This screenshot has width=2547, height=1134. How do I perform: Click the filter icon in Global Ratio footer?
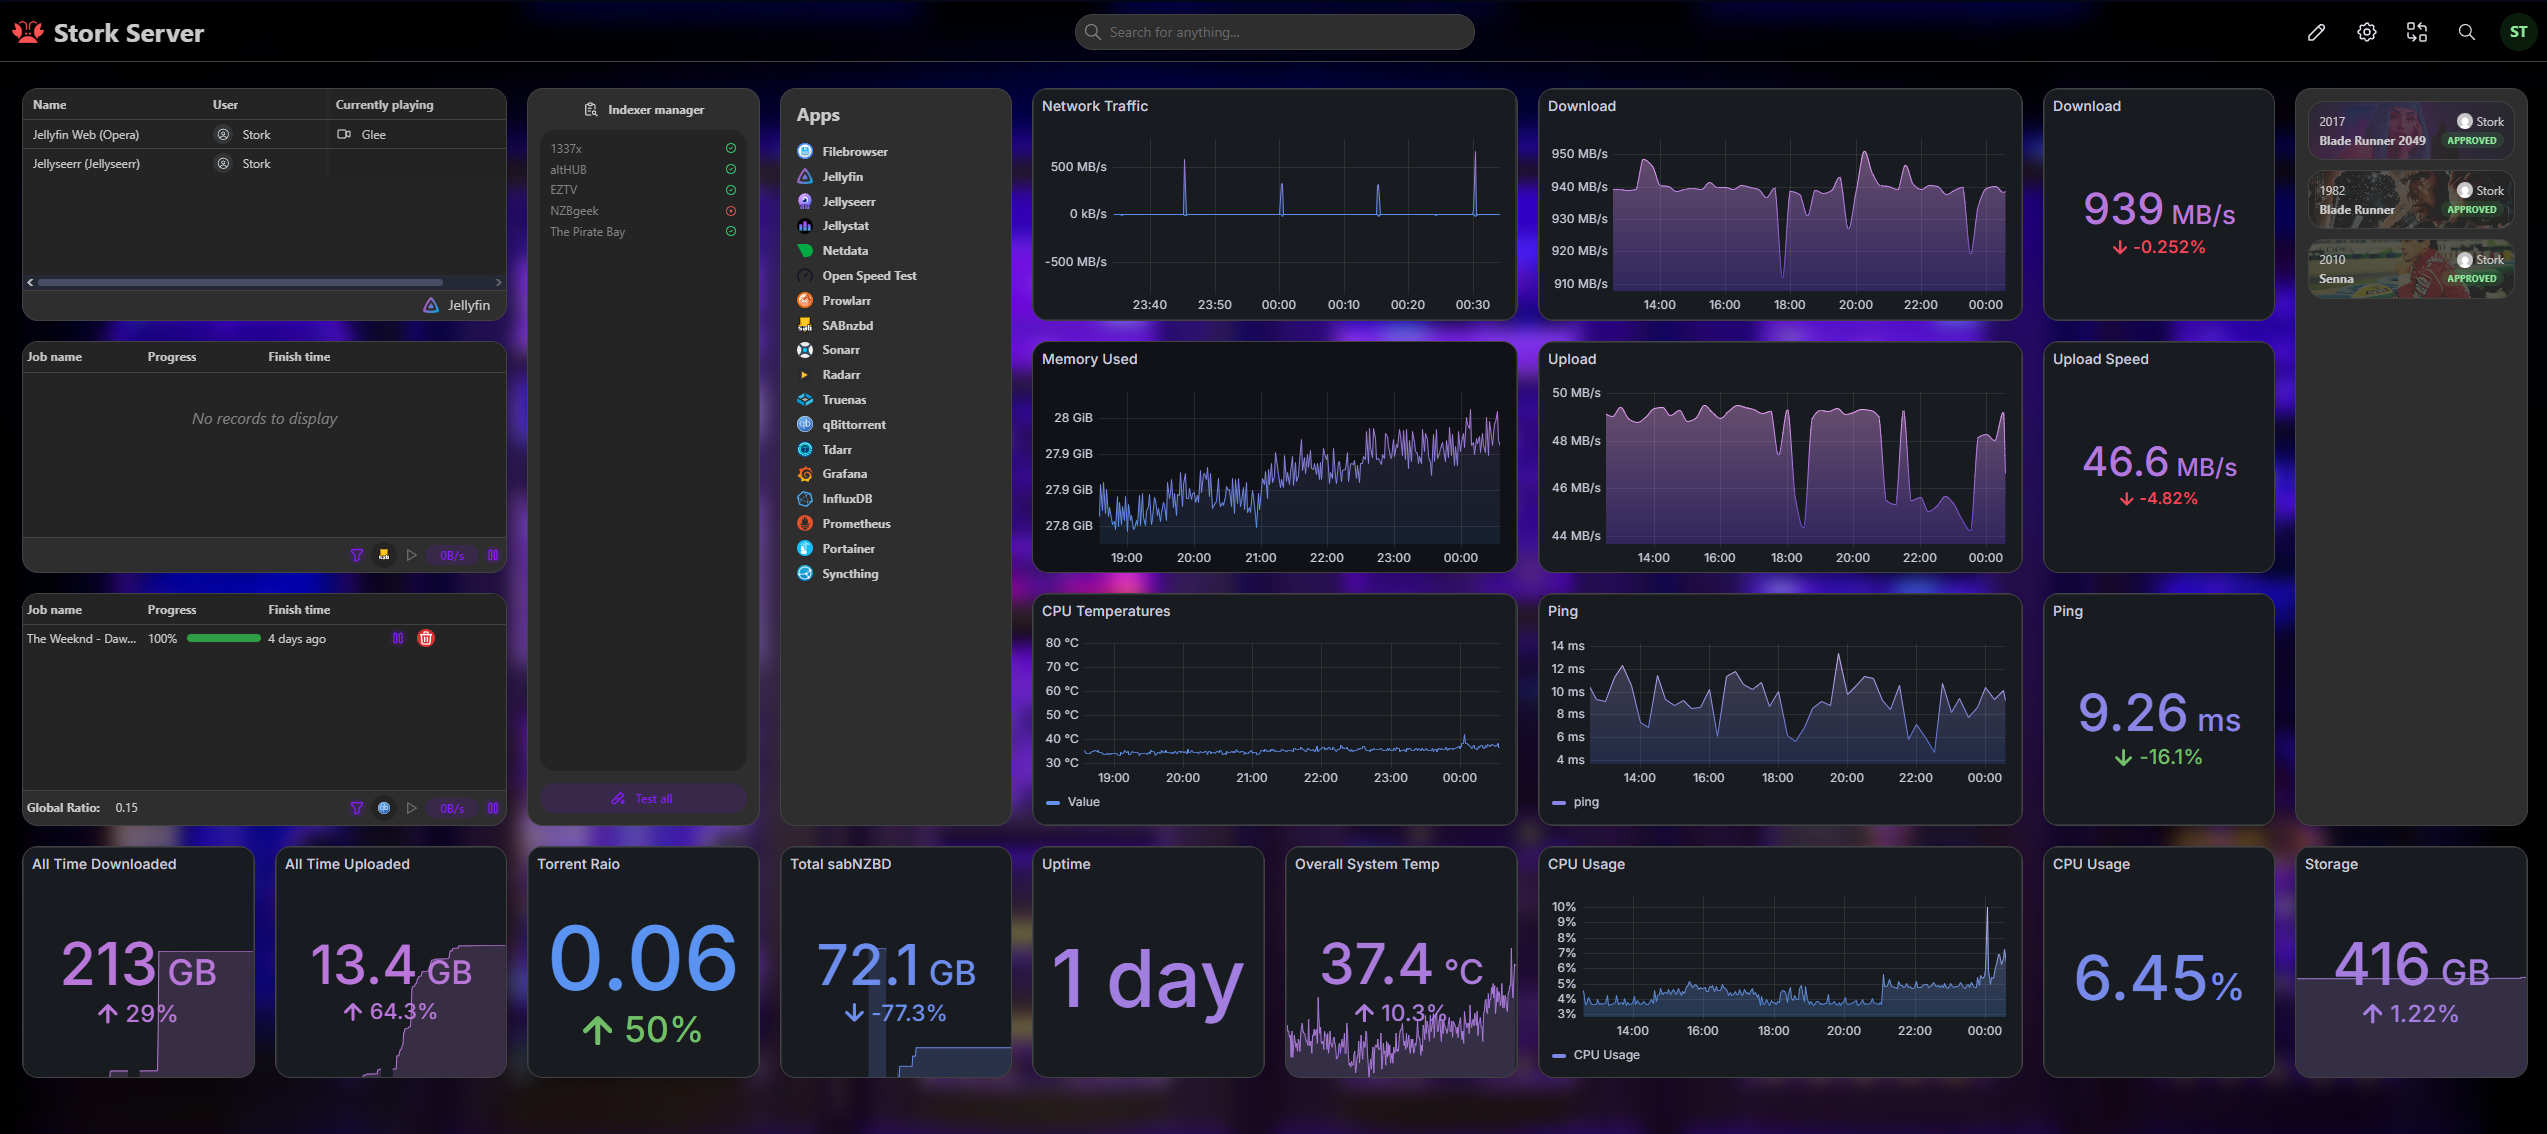tap(357, 808)
